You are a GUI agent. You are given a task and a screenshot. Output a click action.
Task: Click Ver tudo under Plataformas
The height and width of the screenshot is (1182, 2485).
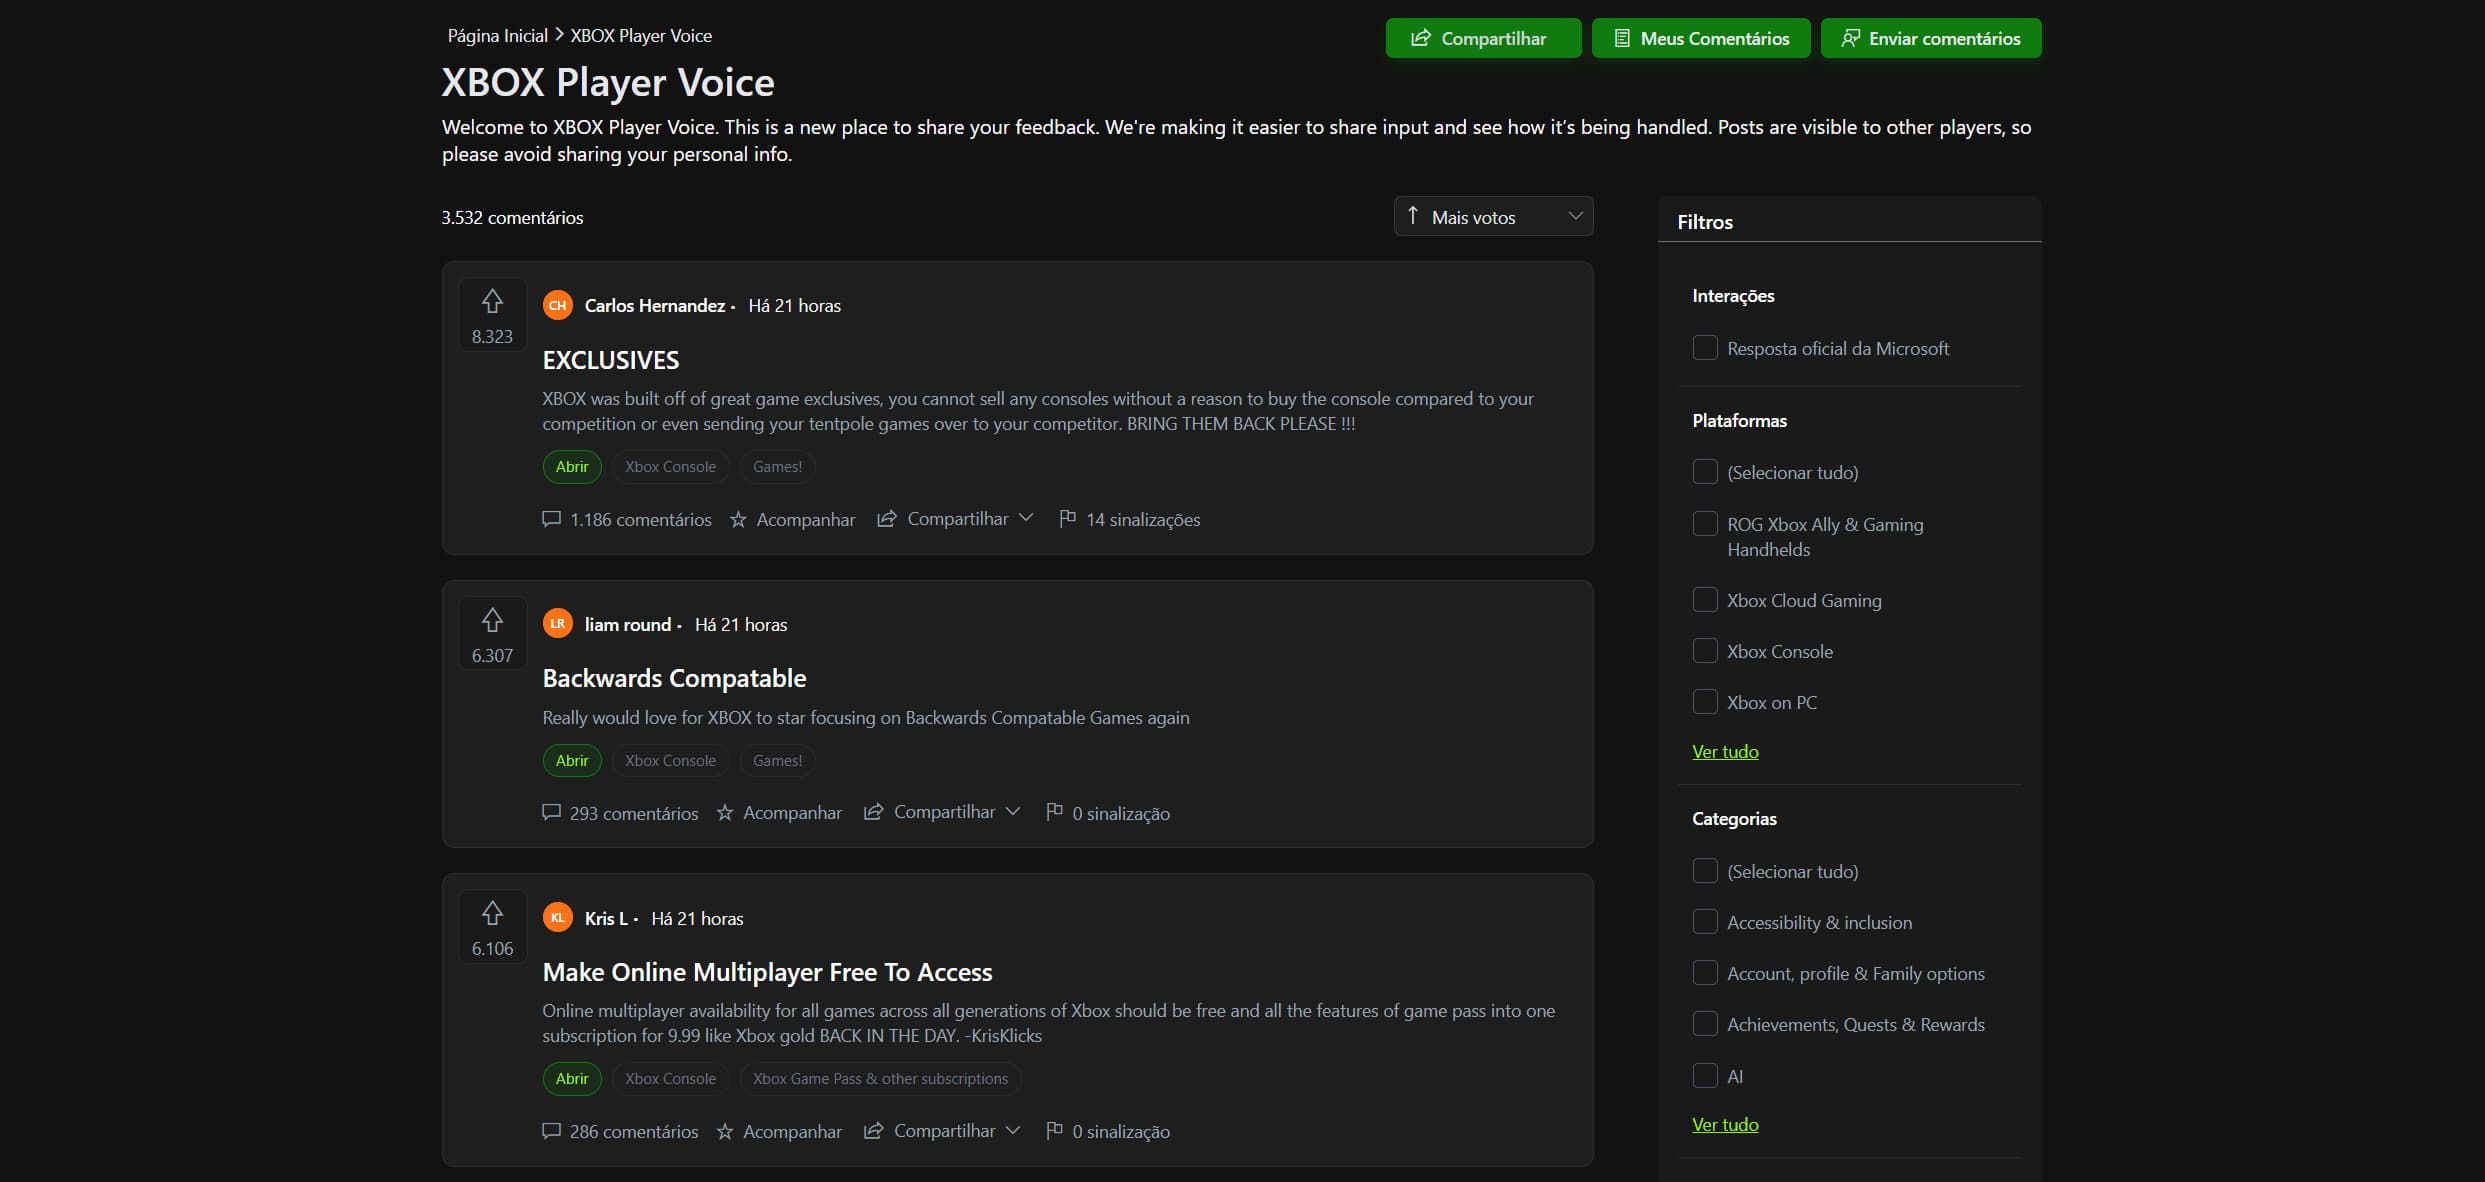1725,751
